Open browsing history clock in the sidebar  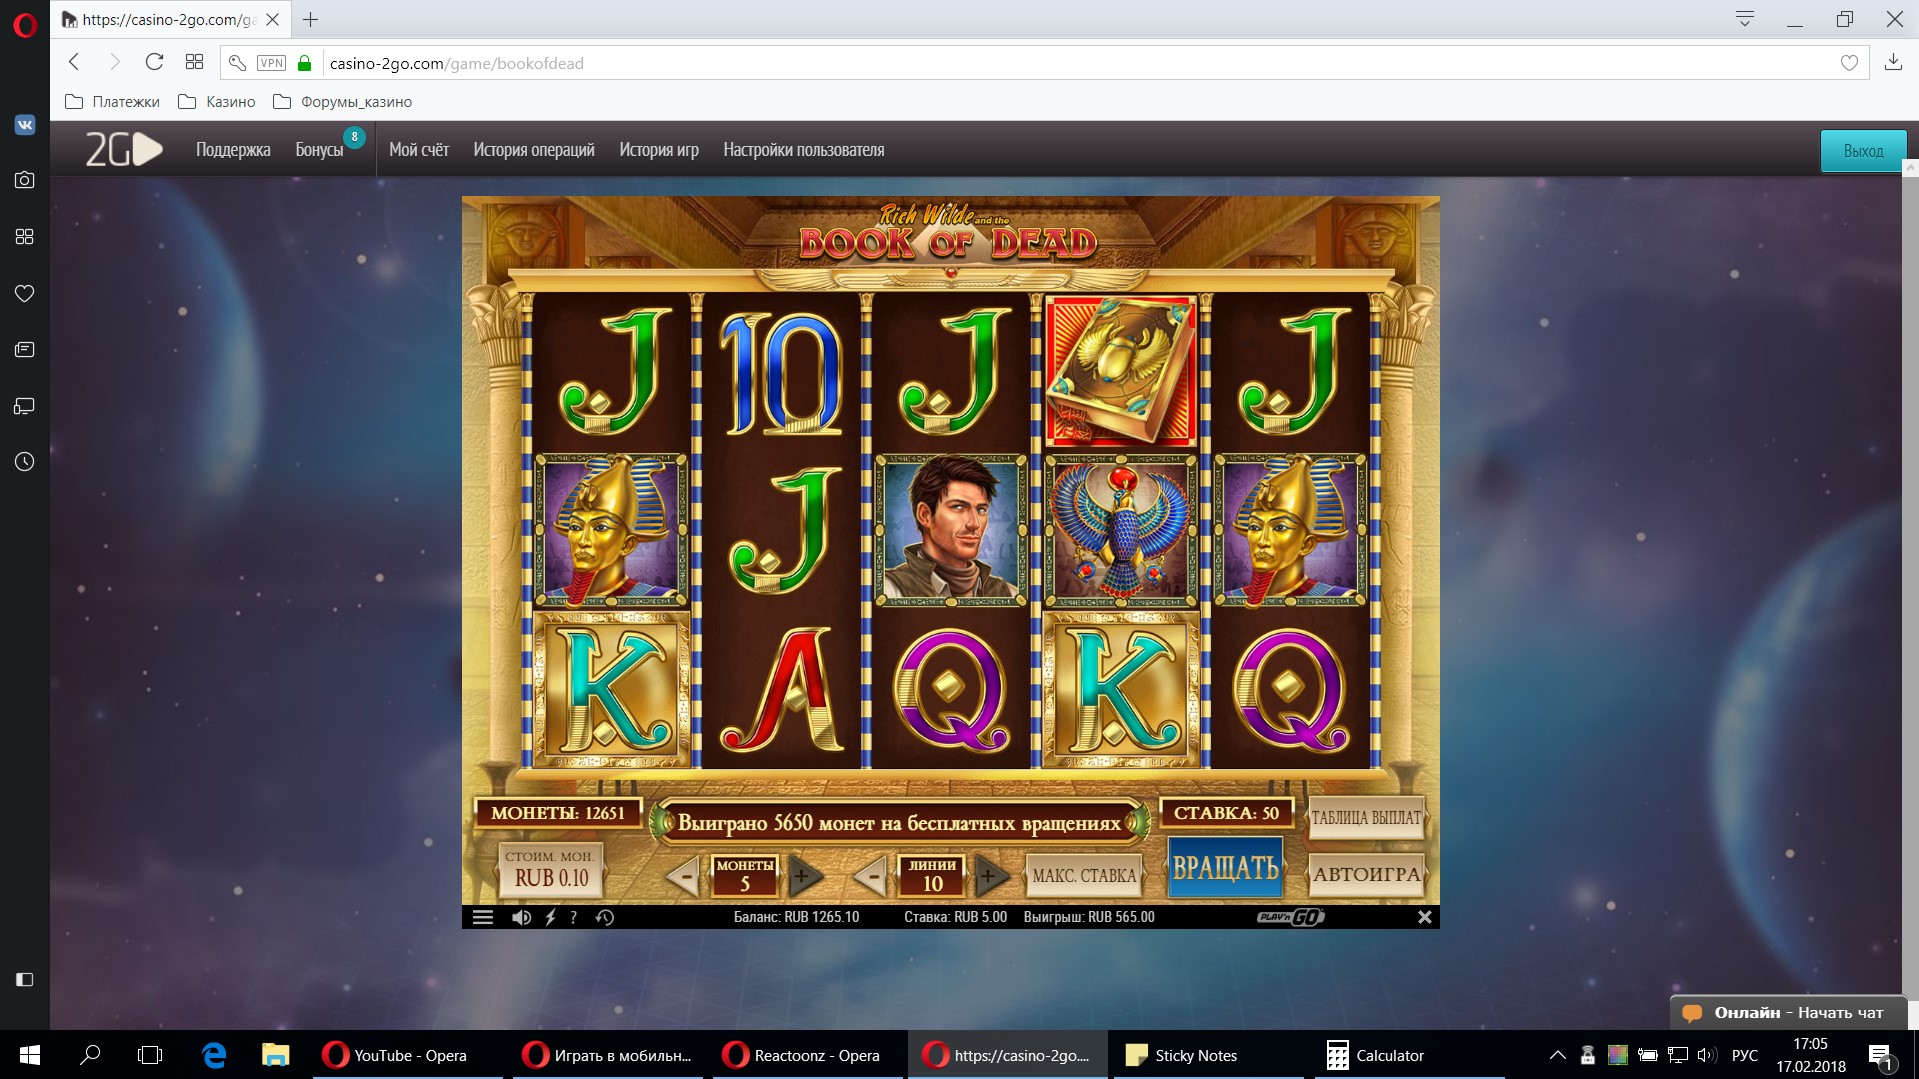pyautogui.click(x=25, y=462)
